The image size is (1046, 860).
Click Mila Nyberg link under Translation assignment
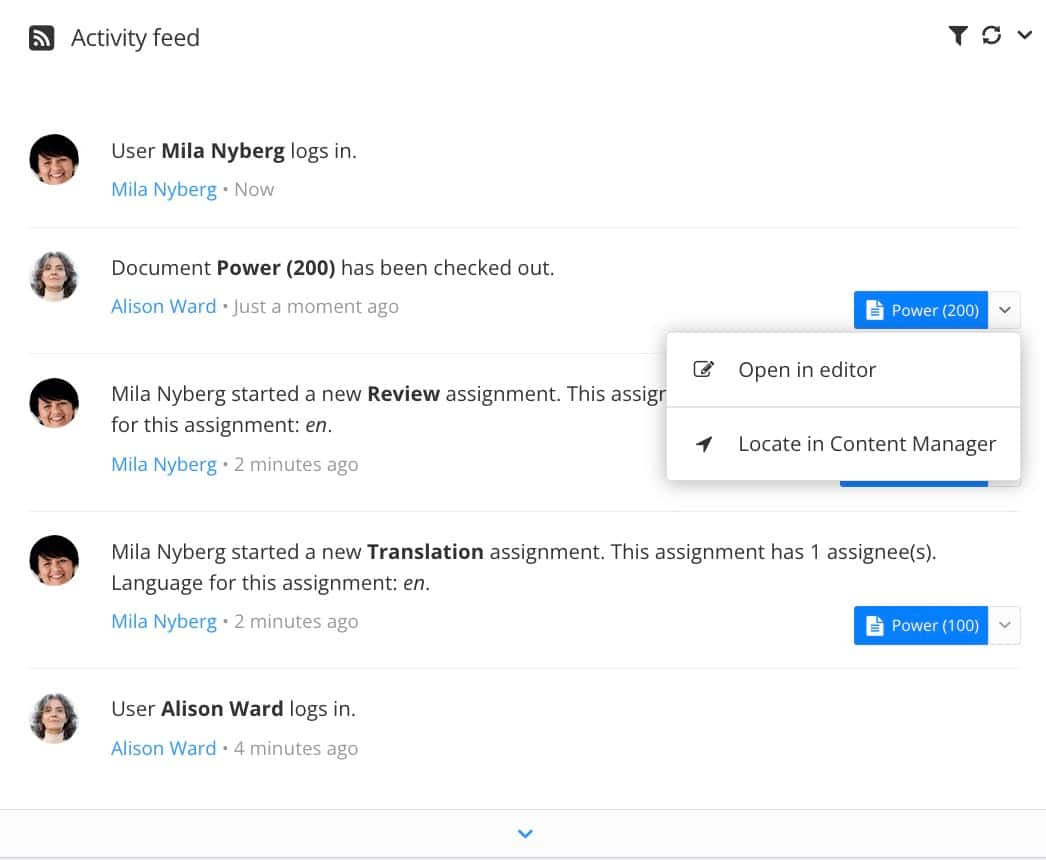(164, 622)
